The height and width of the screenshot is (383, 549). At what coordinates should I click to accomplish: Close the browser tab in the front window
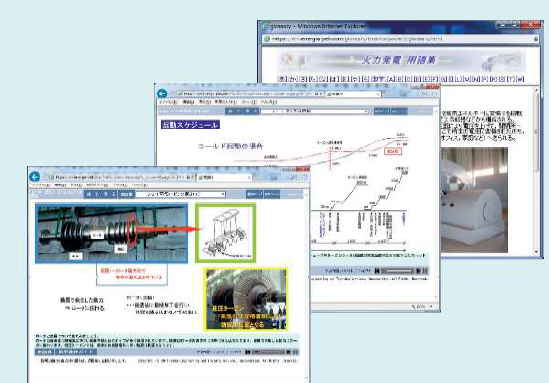(x=249, y=178)
